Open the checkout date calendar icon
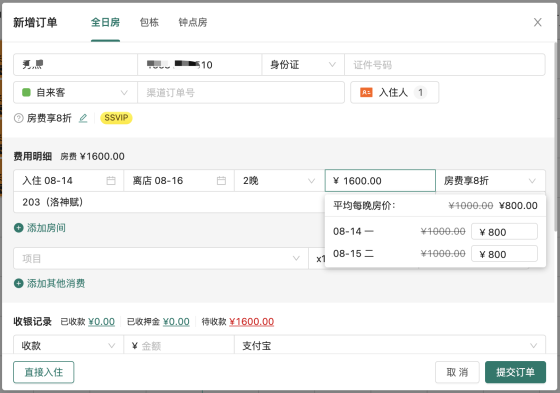560x393 pixels. pos(221,181)
